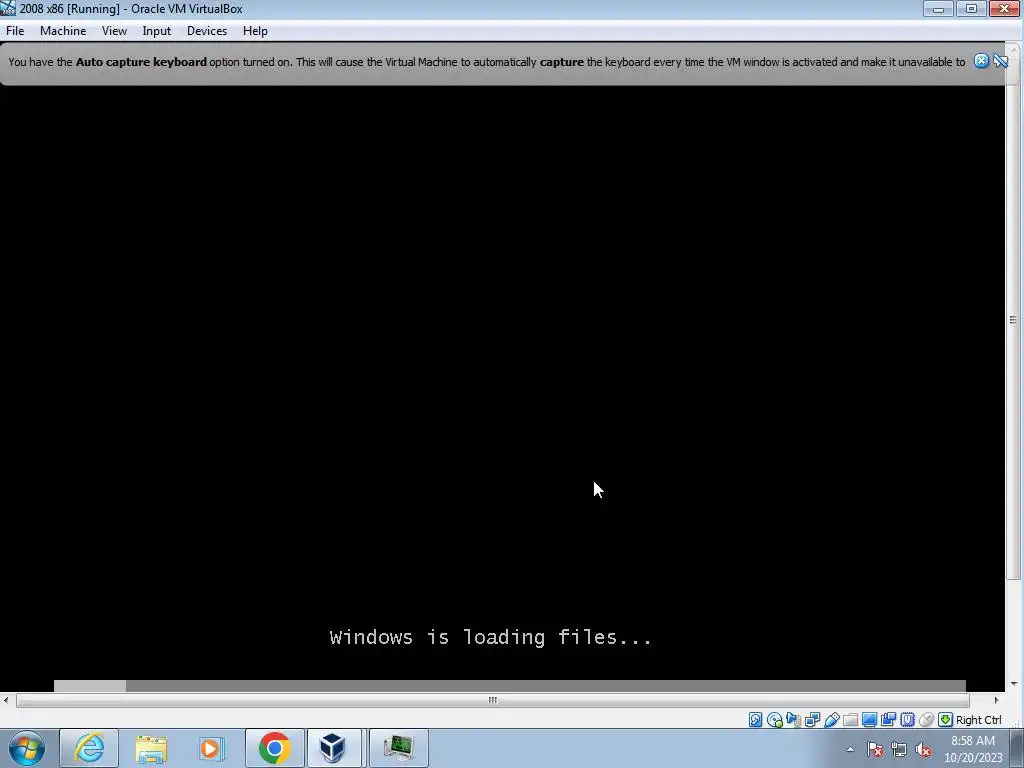Open the File menu
Image resolution: width=1024 pixels, height=768 pixels.
tap(15, 31)
